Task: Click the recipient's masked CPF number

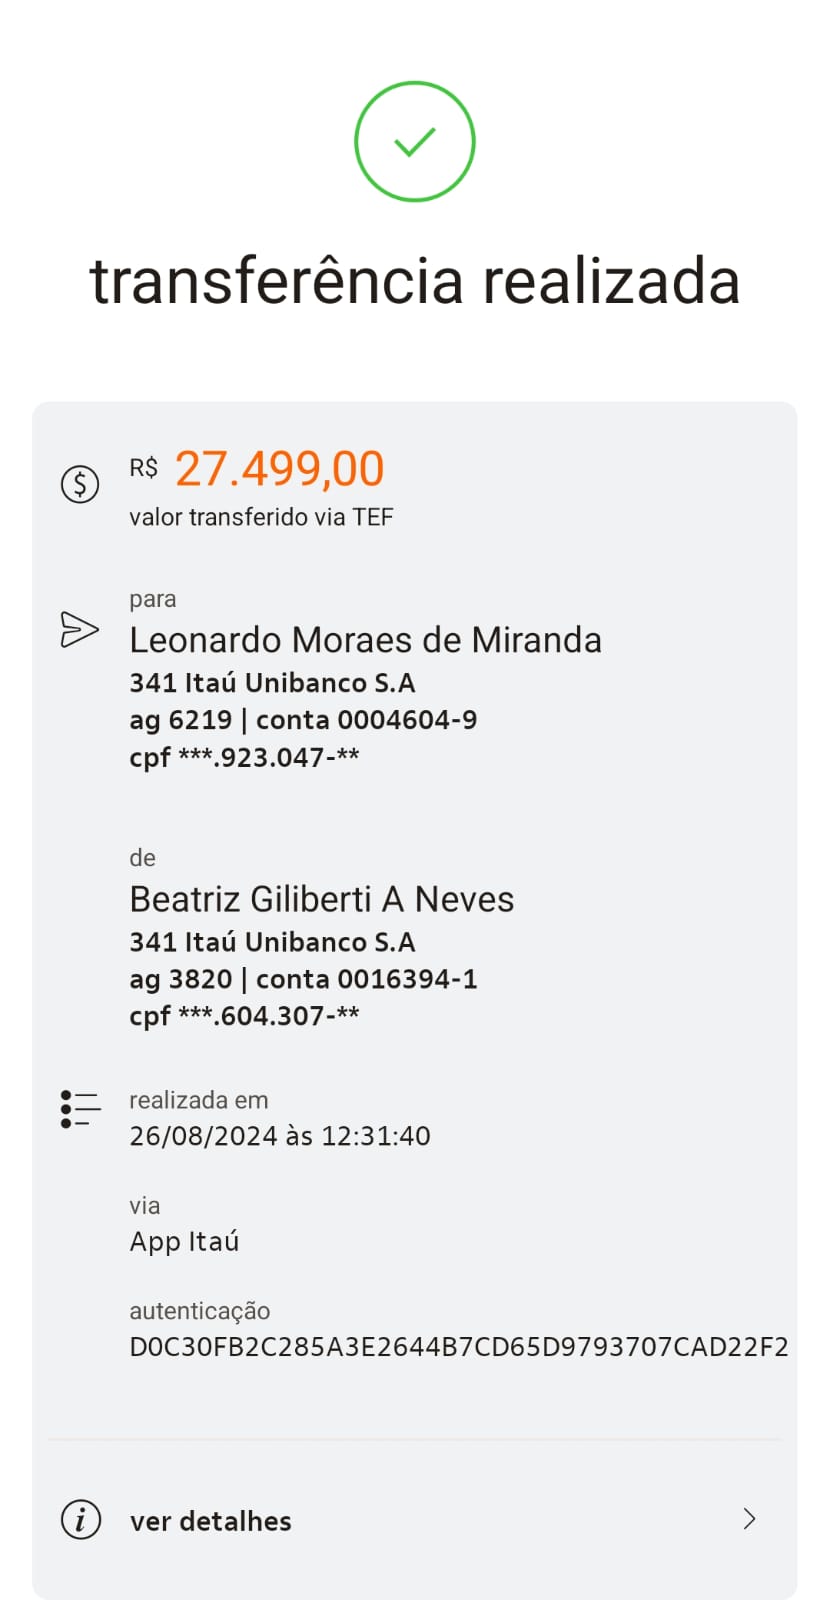Action: [x=244, y=757]
